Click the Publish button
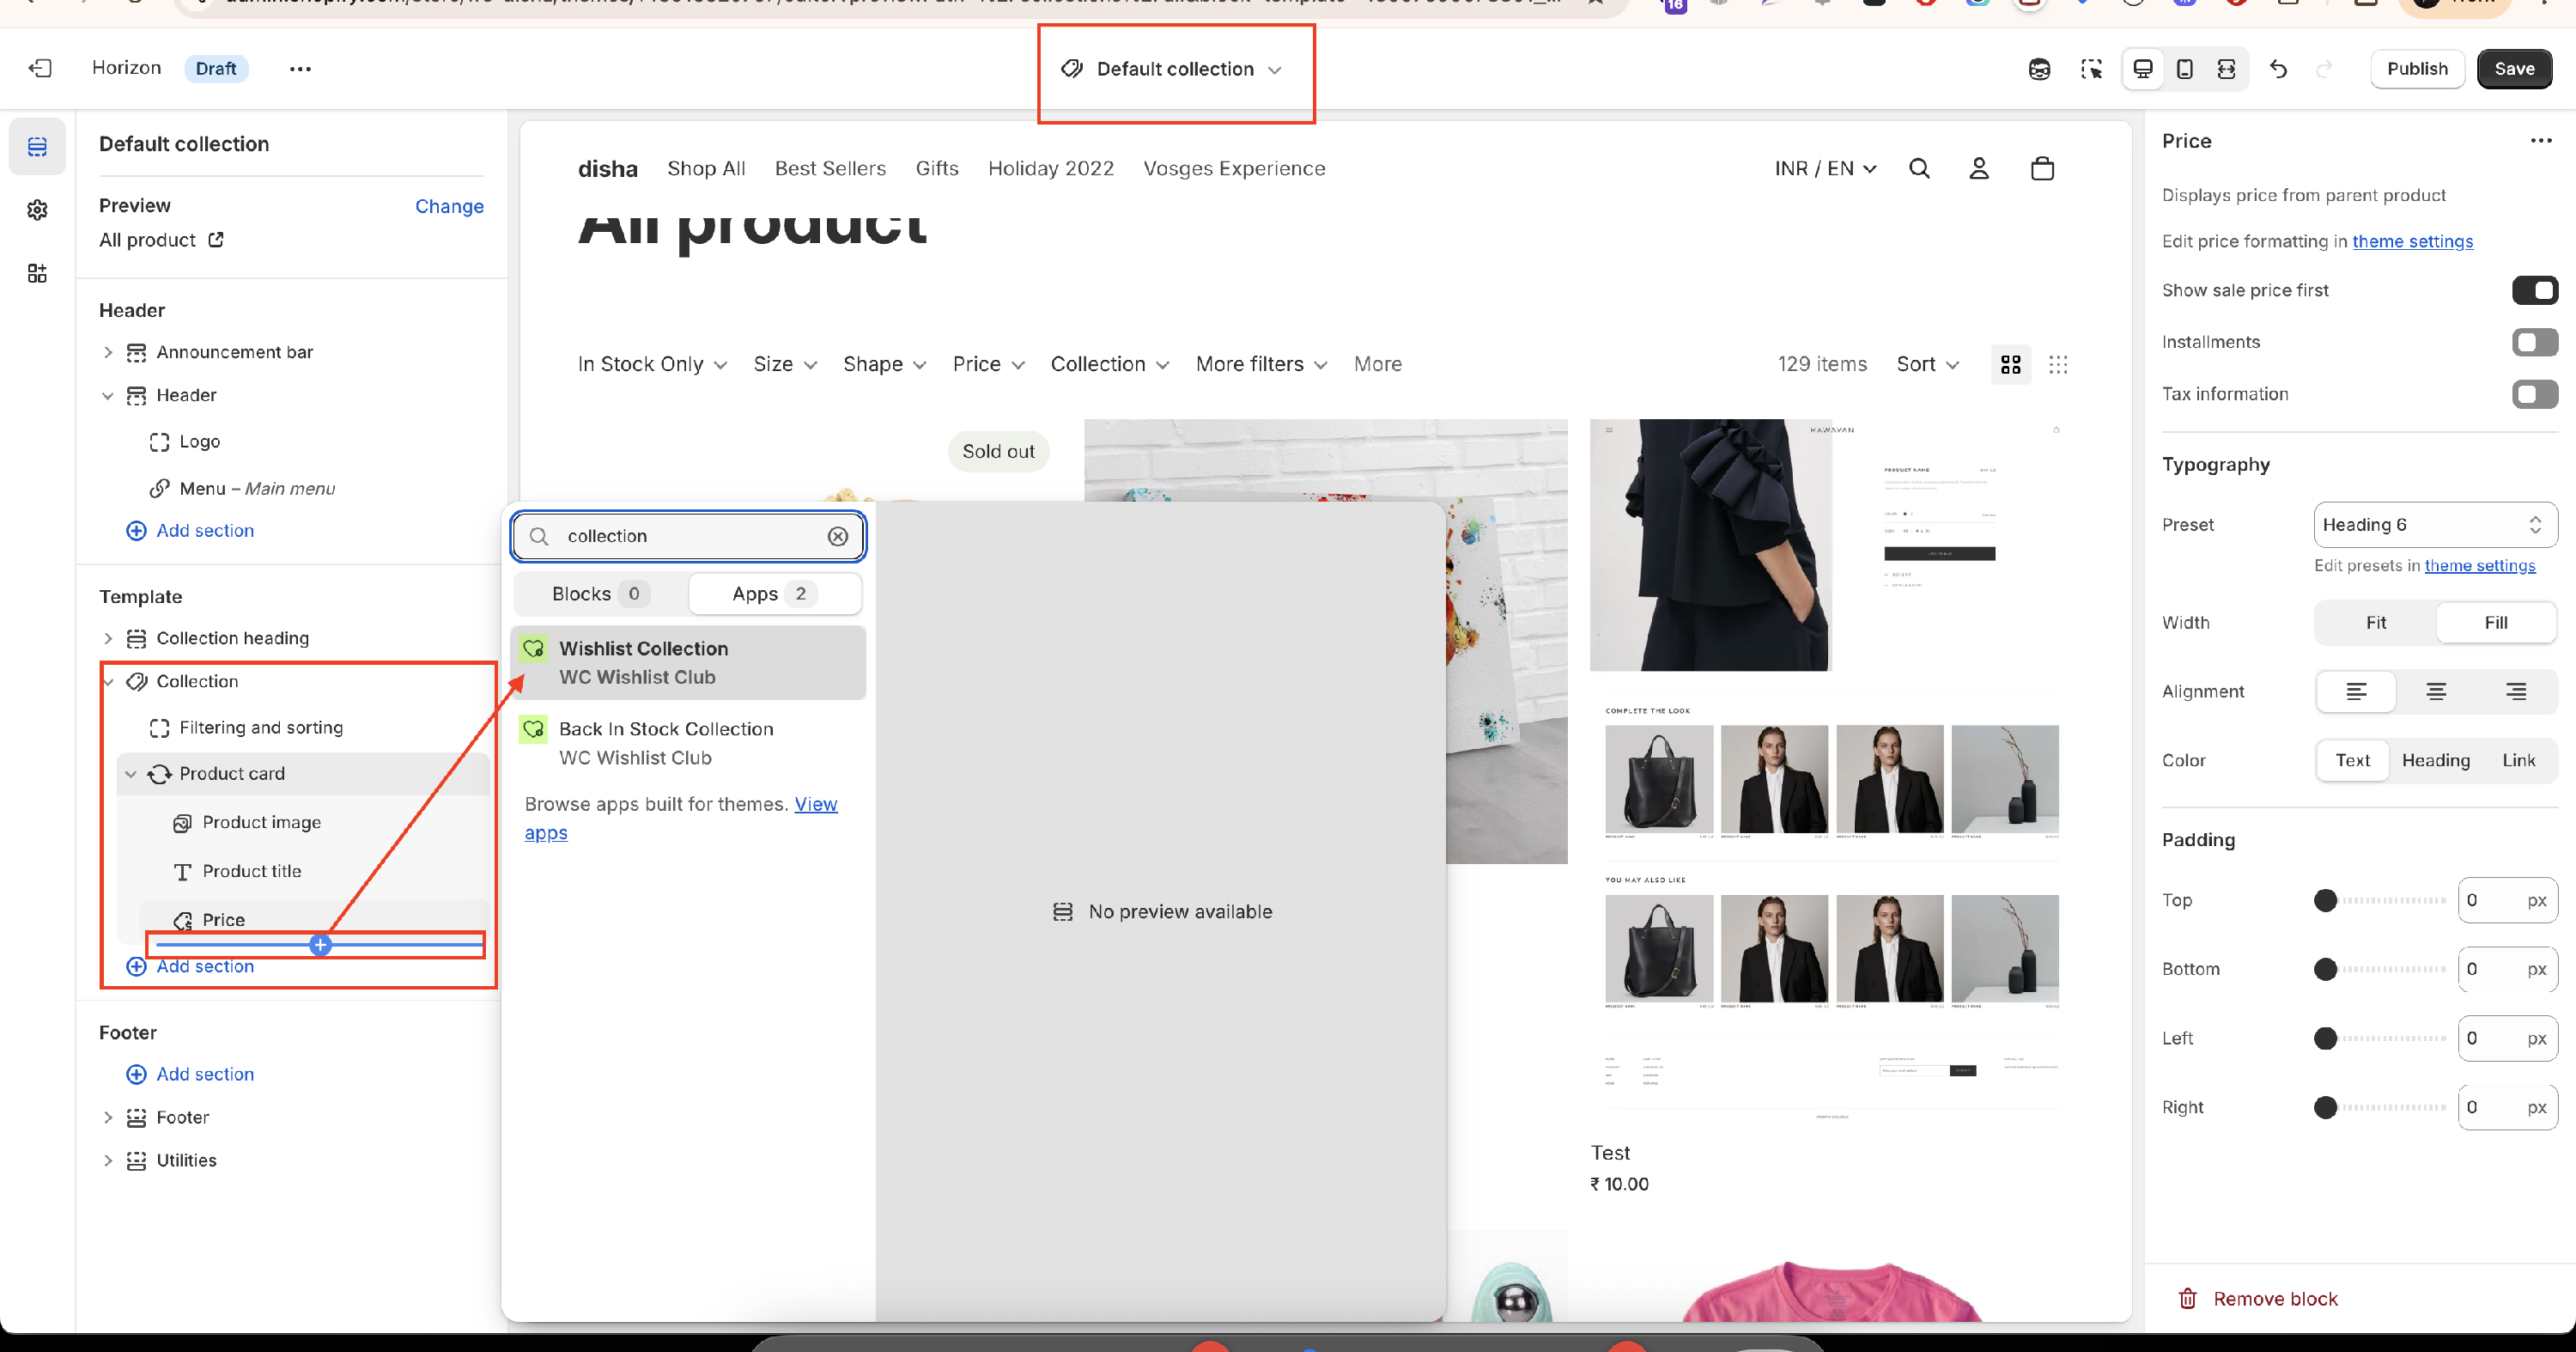 (2416, 69)
